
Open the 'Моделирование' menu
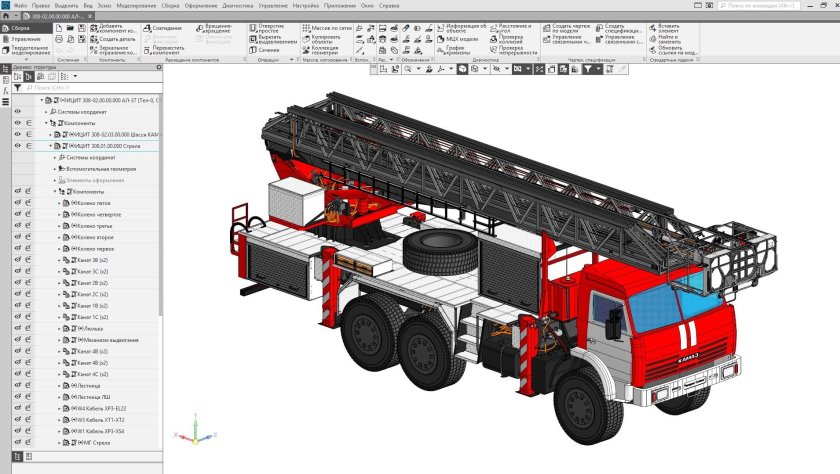(137, 5)
